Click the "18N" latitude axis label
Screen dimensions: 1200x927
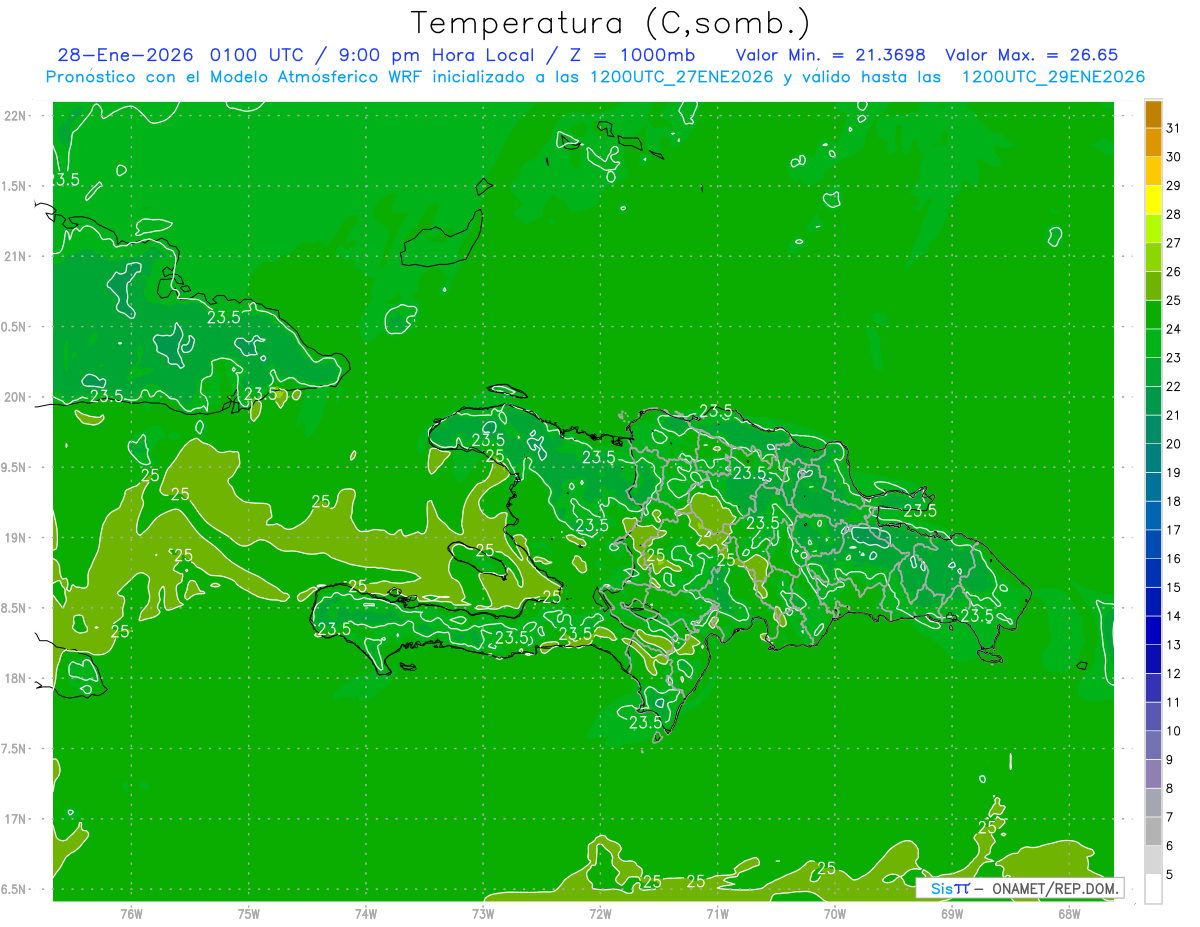(x=16, y=678)
